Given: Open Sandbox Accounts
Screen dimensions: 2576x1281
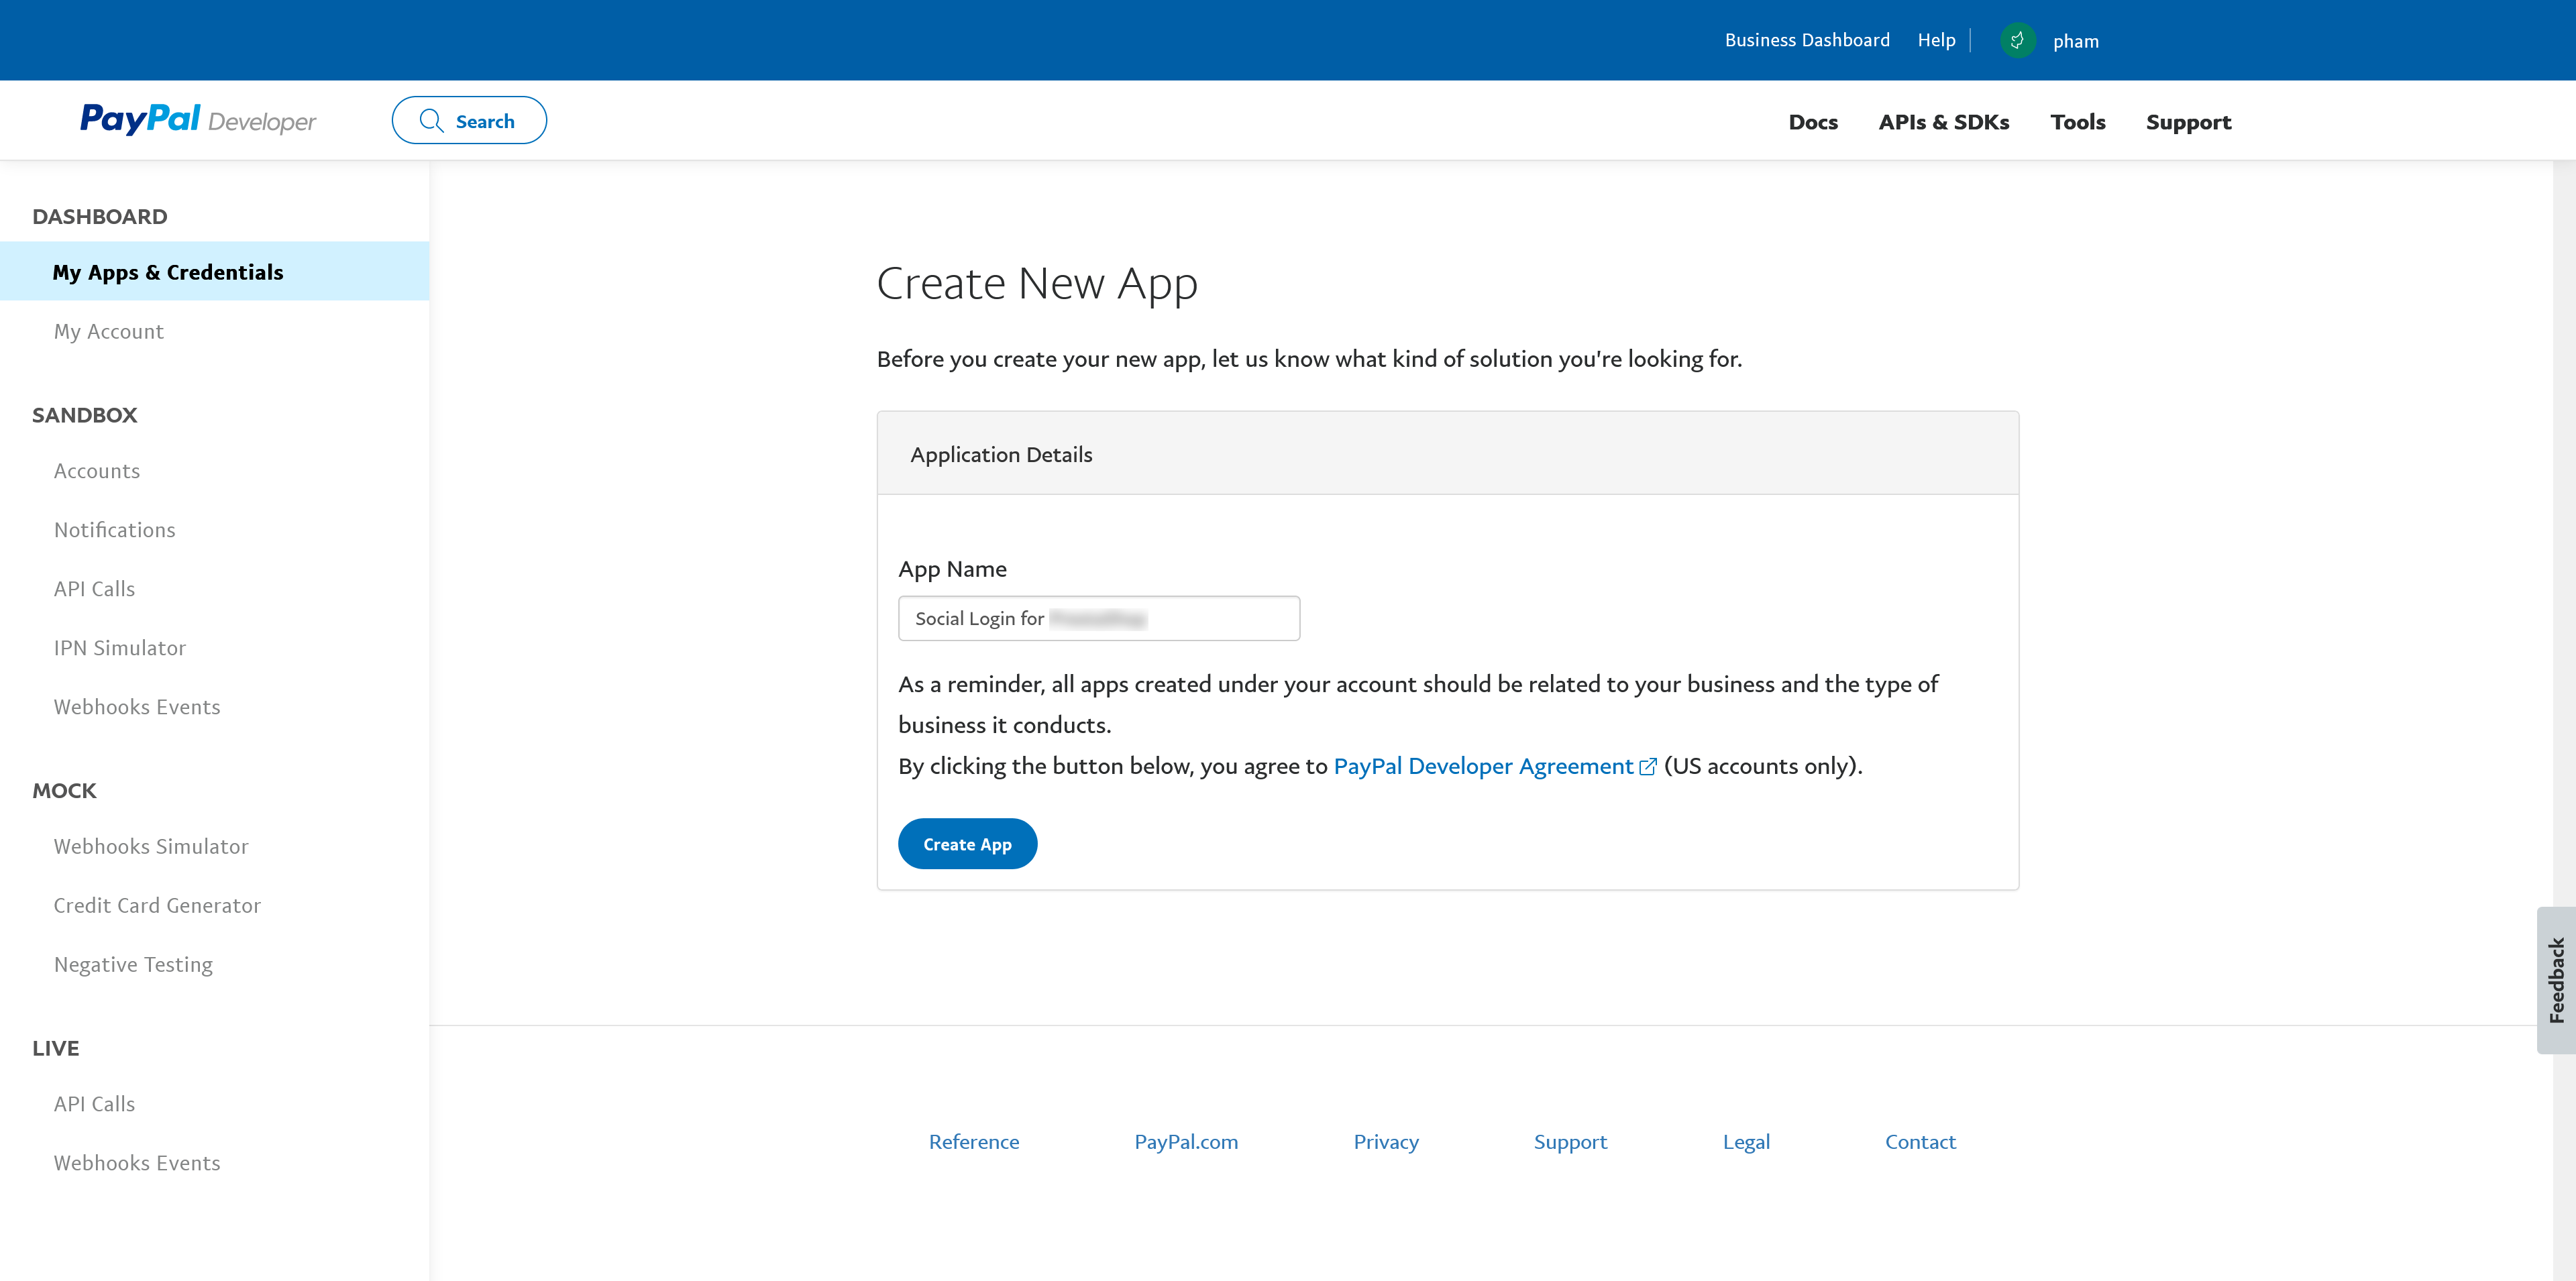Looking at the screenshot, I should click(97, 471).
